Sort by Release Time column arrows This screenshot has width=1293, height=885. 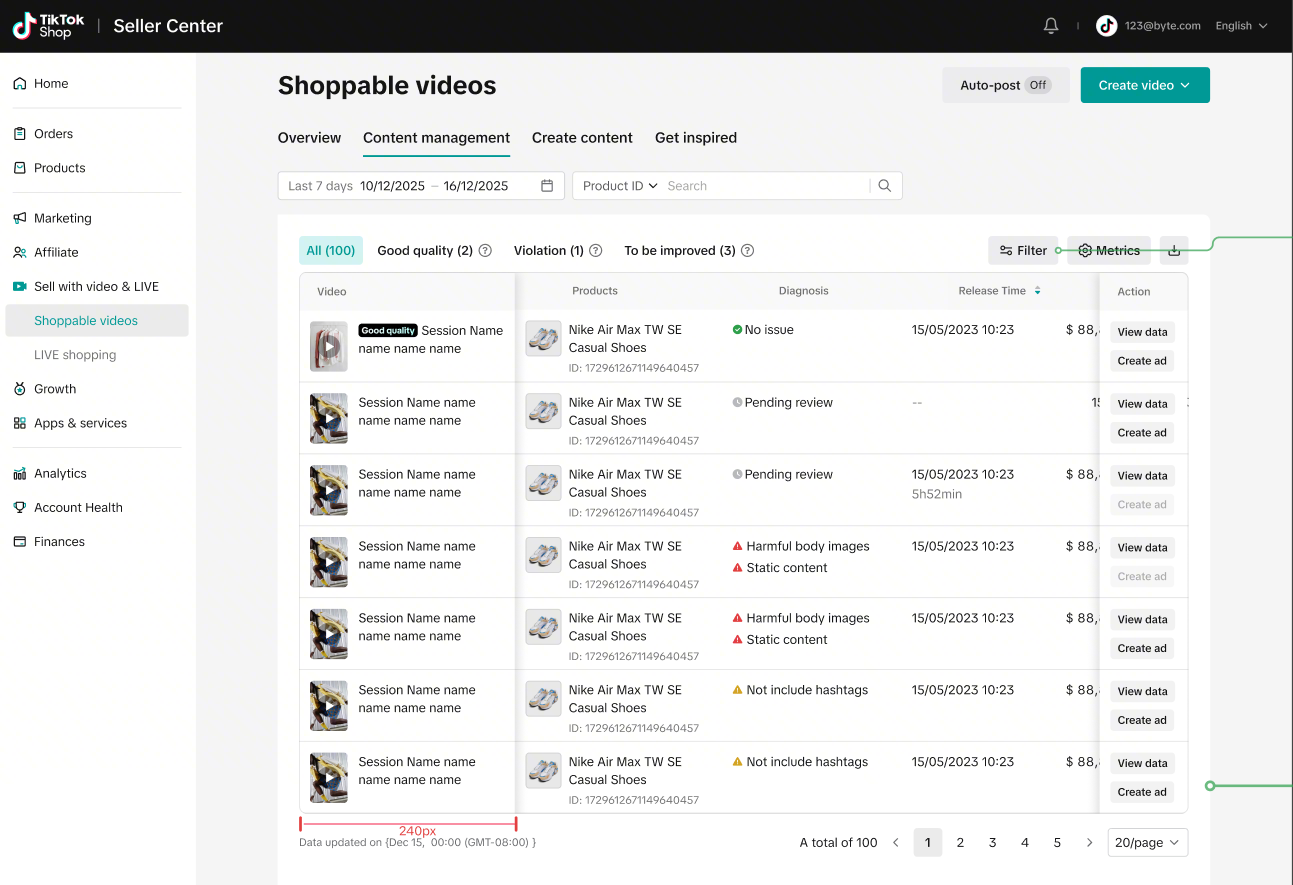1037,291
